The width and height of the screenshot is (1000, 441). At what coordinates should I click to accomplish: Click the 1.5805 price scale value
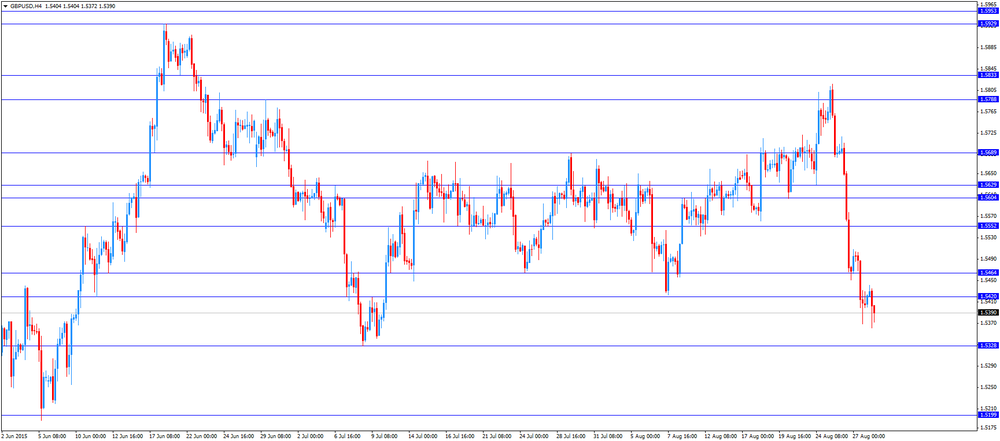(989, 90)
